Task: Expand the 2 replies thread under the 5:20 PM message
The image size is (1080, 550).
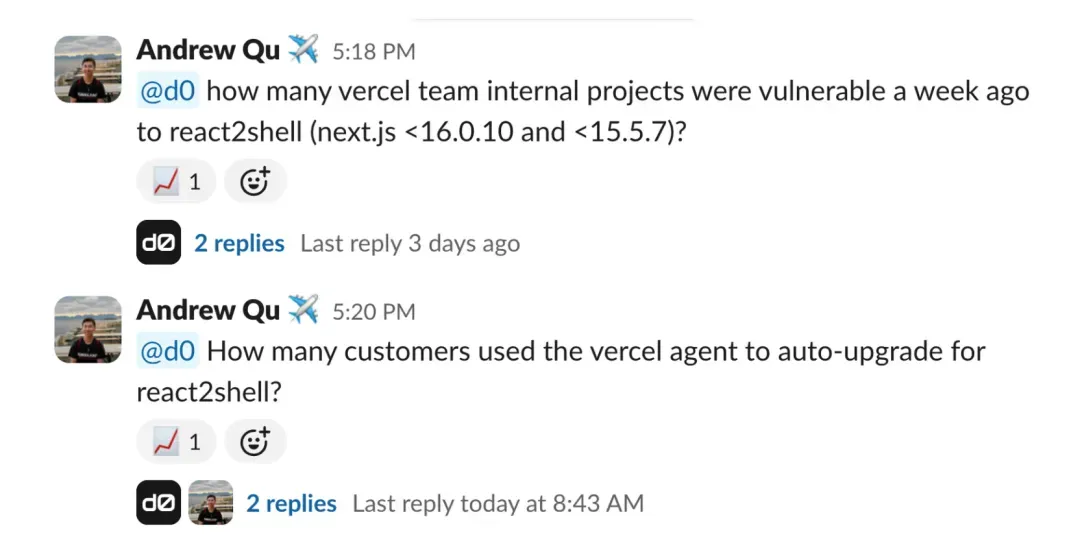Action: coord(291,503)
